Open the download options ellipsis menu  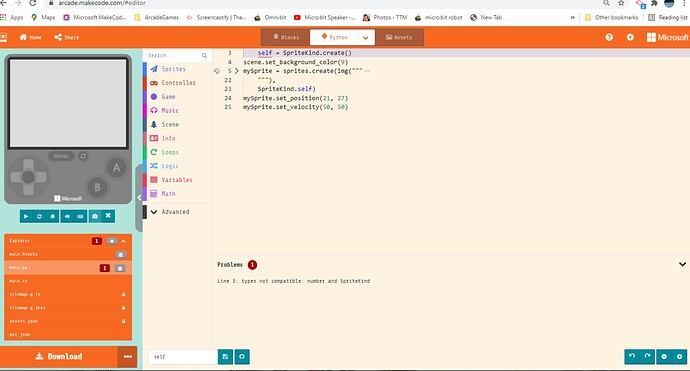pyautogui.click(x=128, y=356)
